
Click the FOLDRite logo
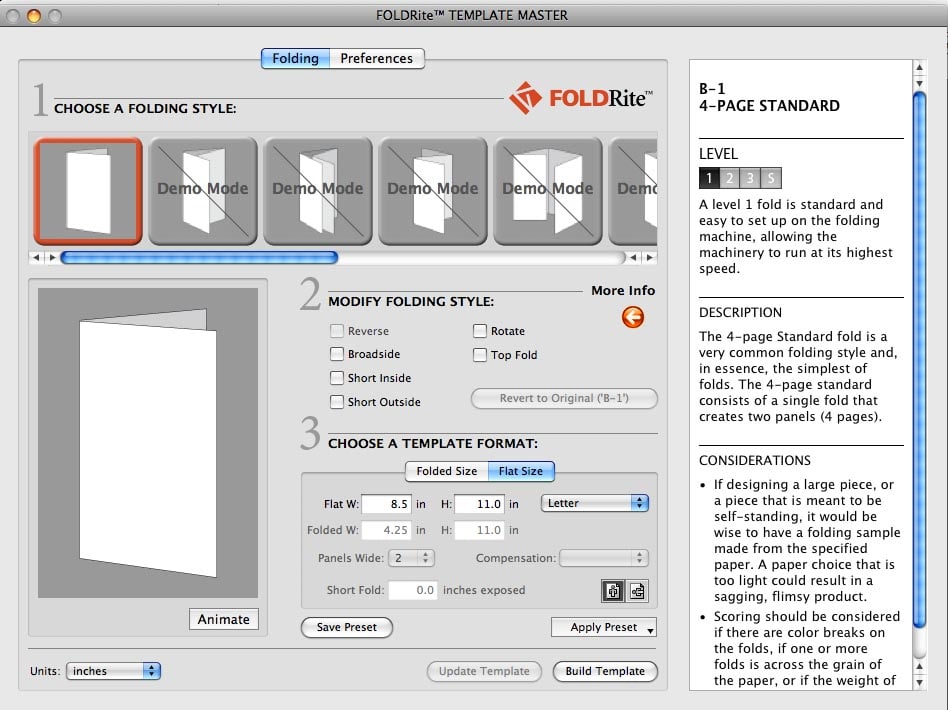pos(581,98)
